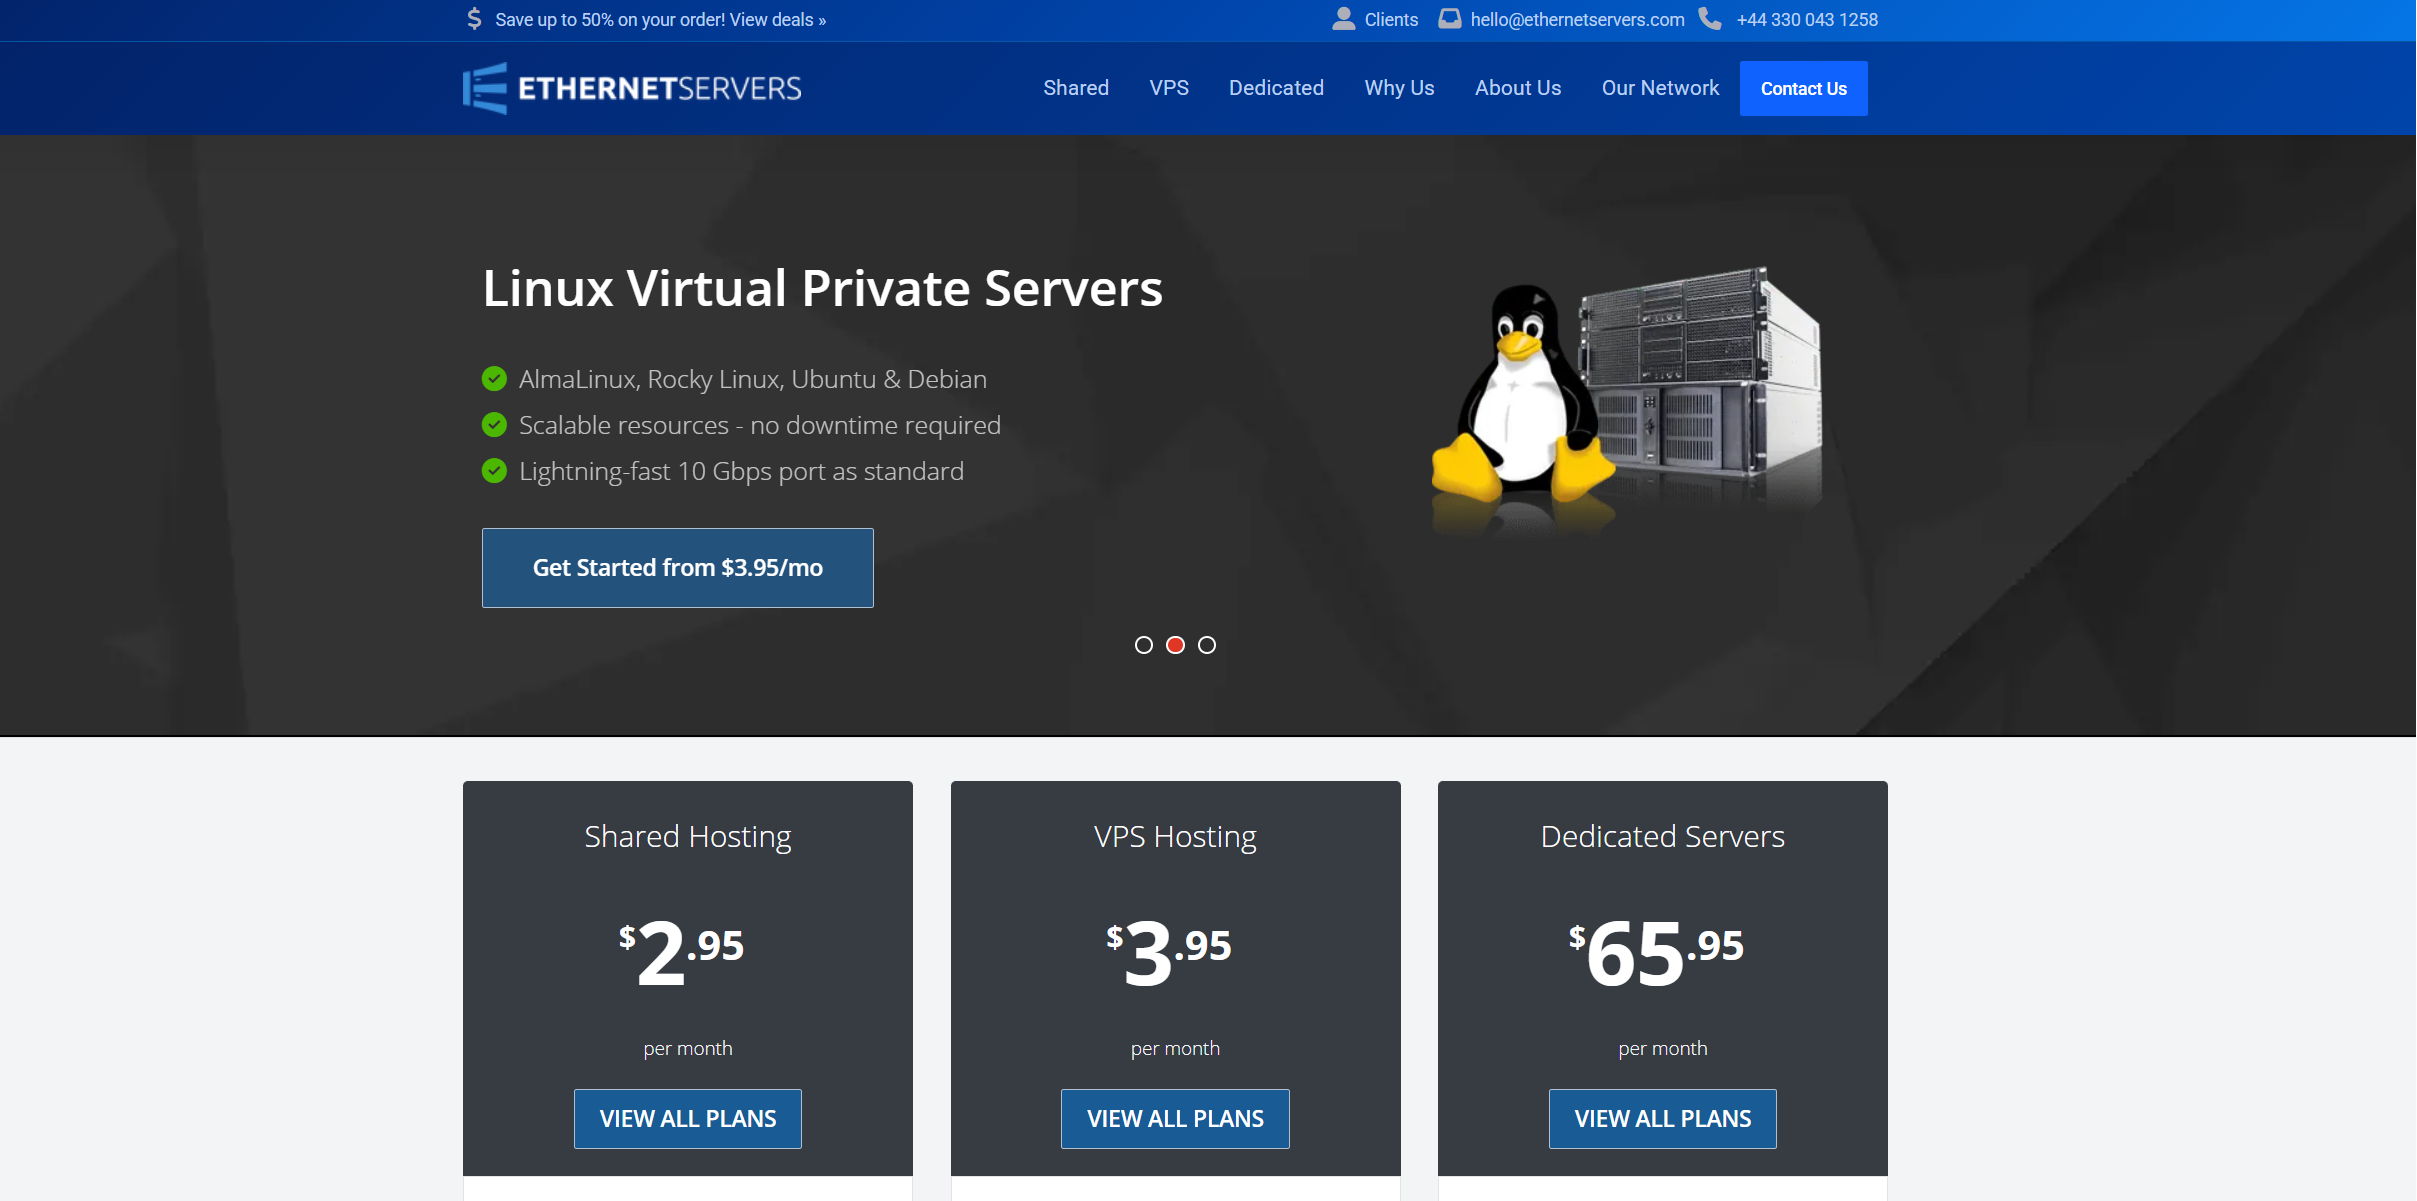Click the phone handset icon
The width and height of the screenshot is (2417, 1201).
[1710, 19]
